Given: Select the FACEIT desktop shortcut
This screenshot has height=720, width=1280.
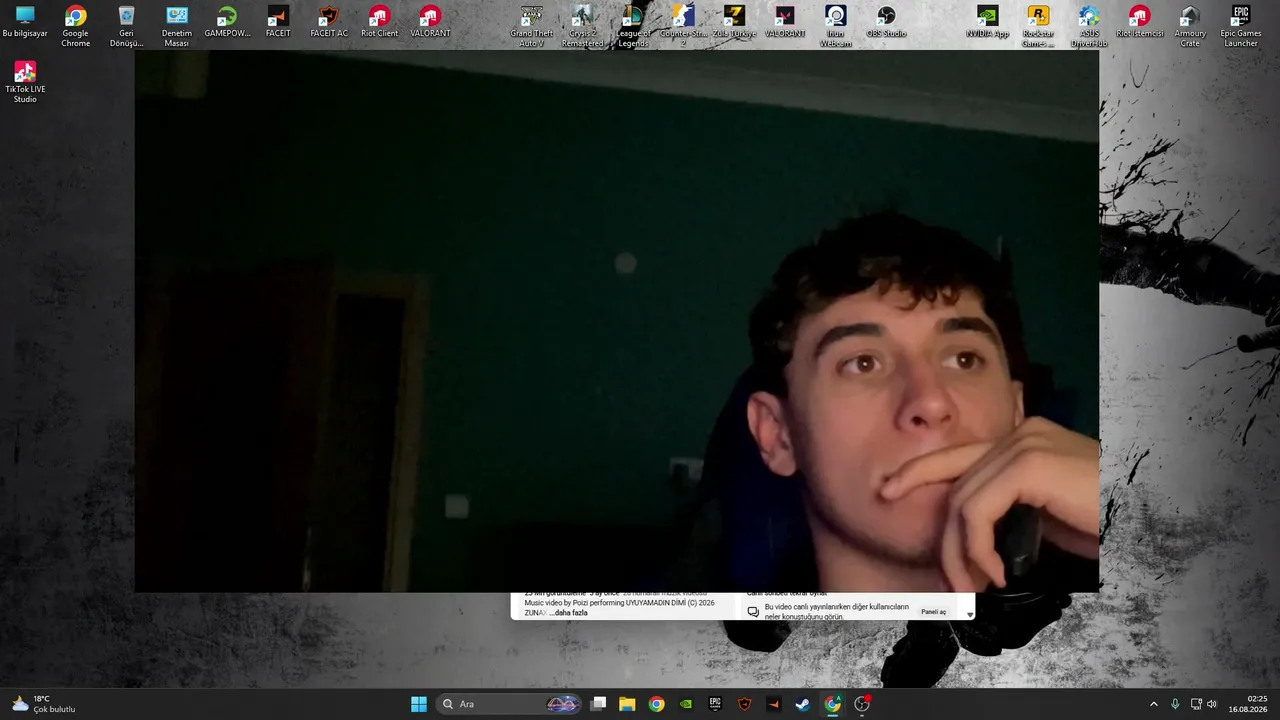Looking at the screenshot, I should 278,22.
